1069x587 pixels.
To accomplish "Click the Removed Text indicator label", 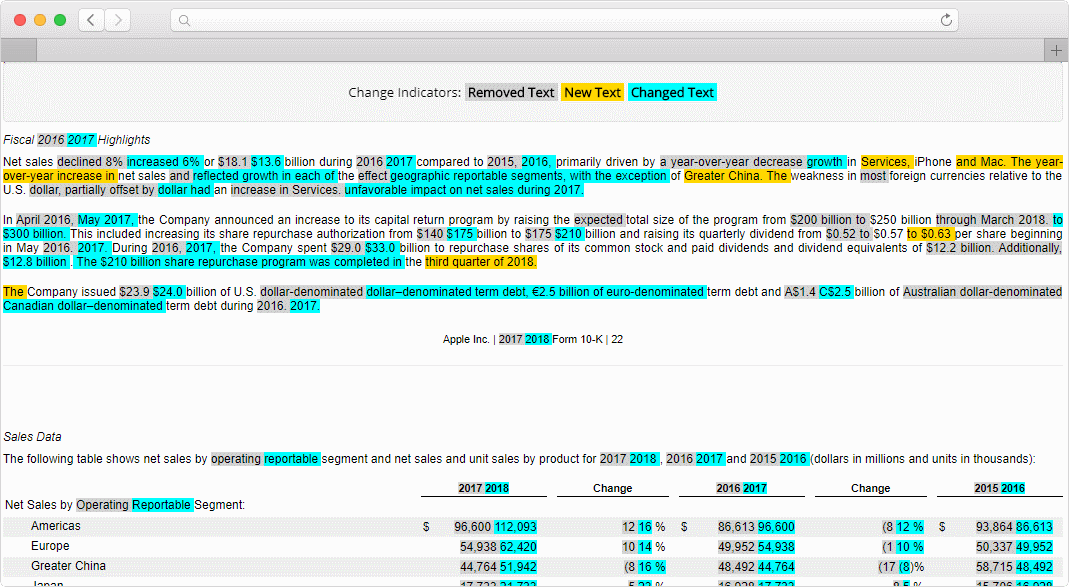I will 511,92.
